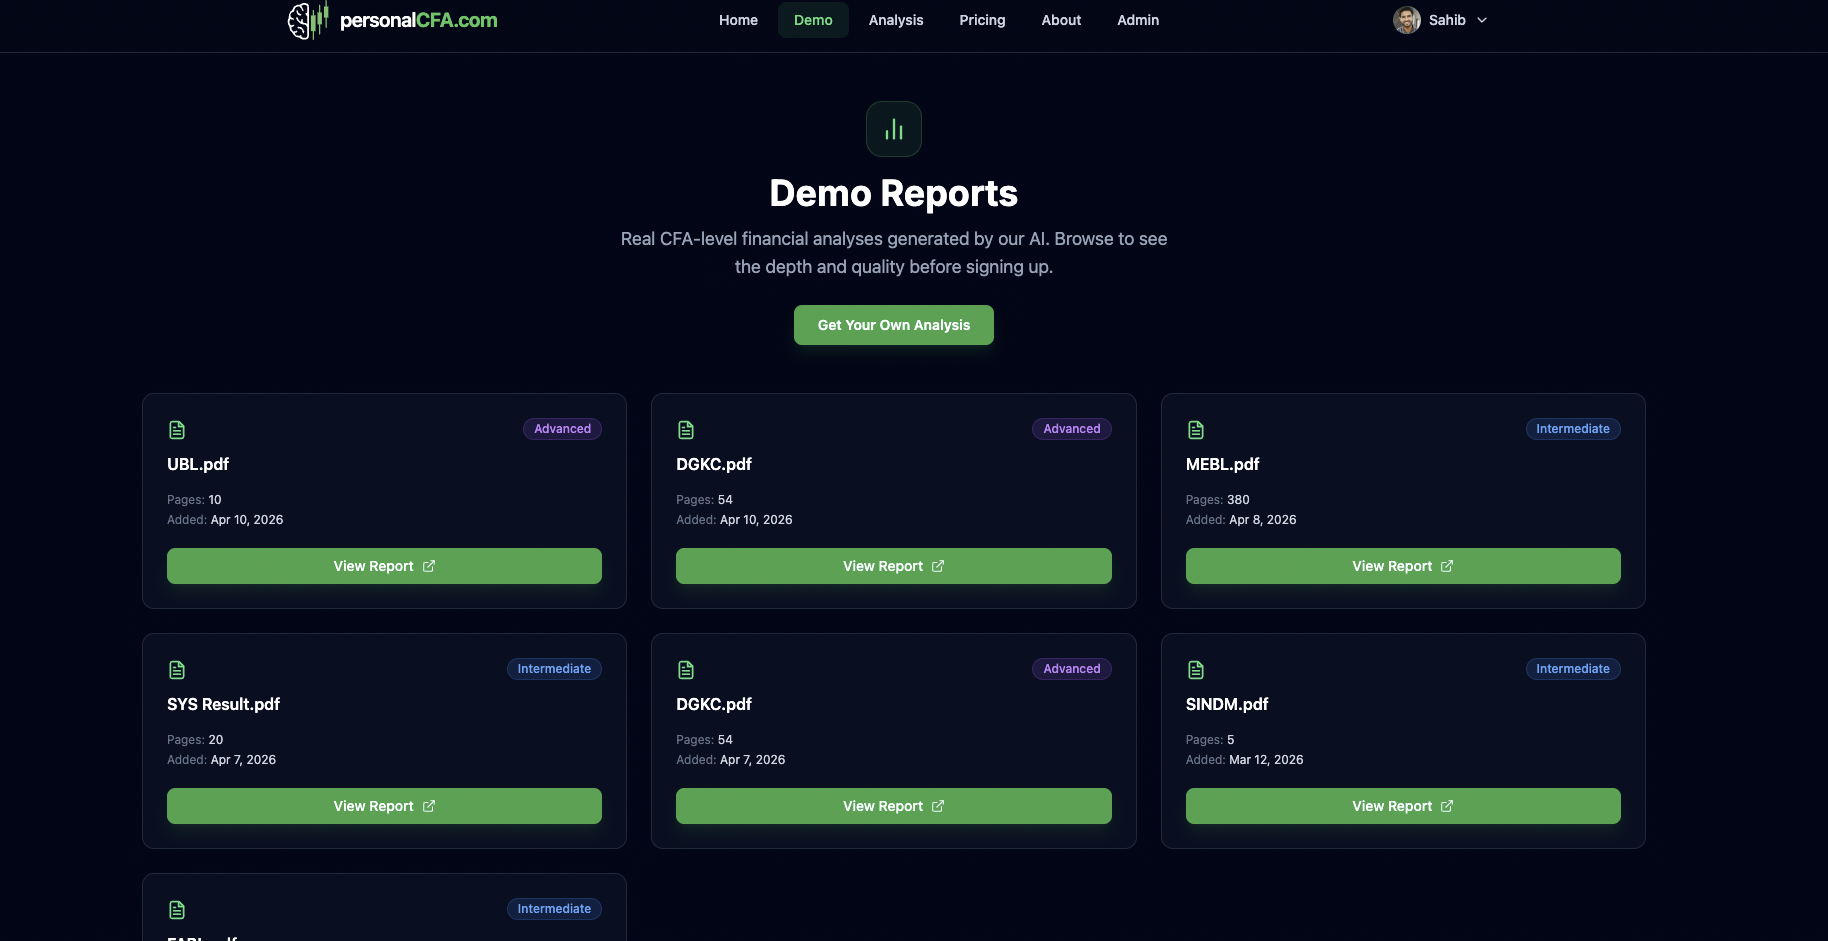Click external-link icon in SINDM.pdf View Report
Viewport: 1828px width, 941px height.
[1447, 806]
